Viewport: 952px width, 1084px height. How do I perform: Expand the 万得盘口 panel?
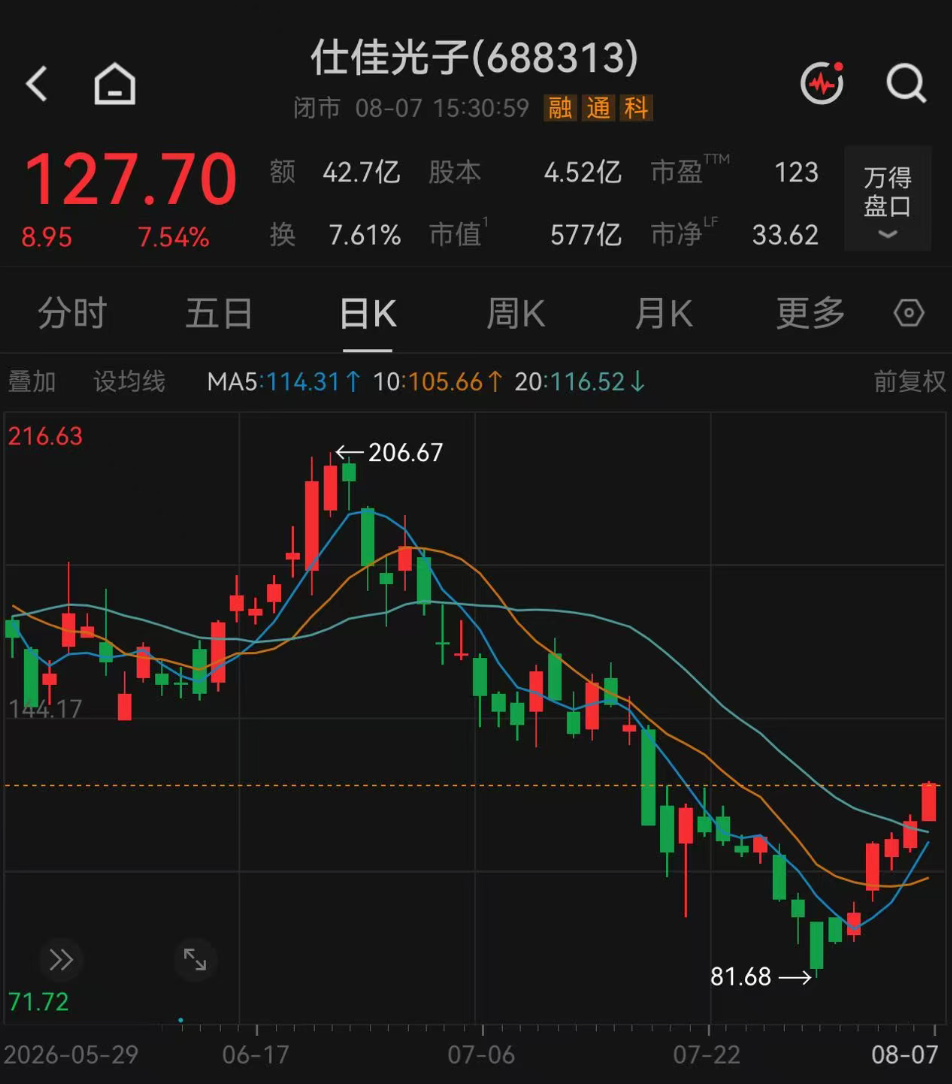888,199
